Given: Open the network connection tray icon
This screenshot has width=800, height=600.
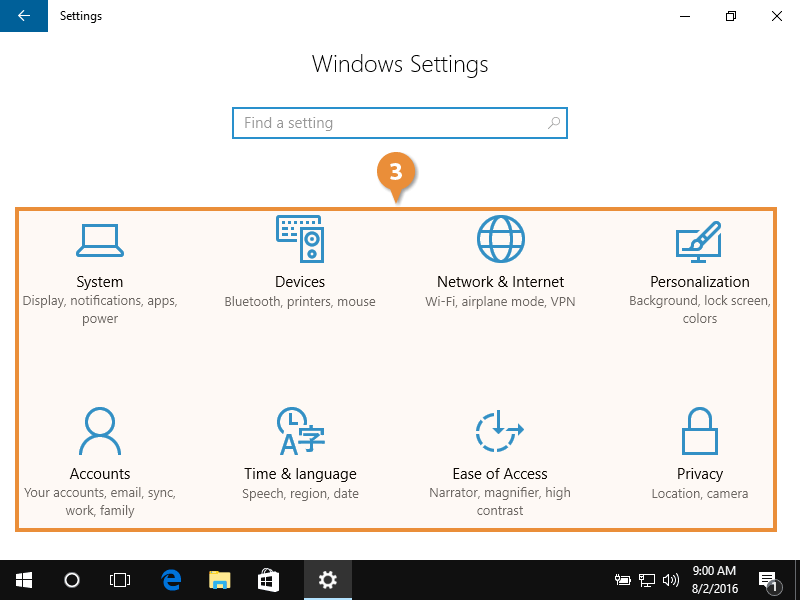Looking at the screenshot, I should [646, 580].
